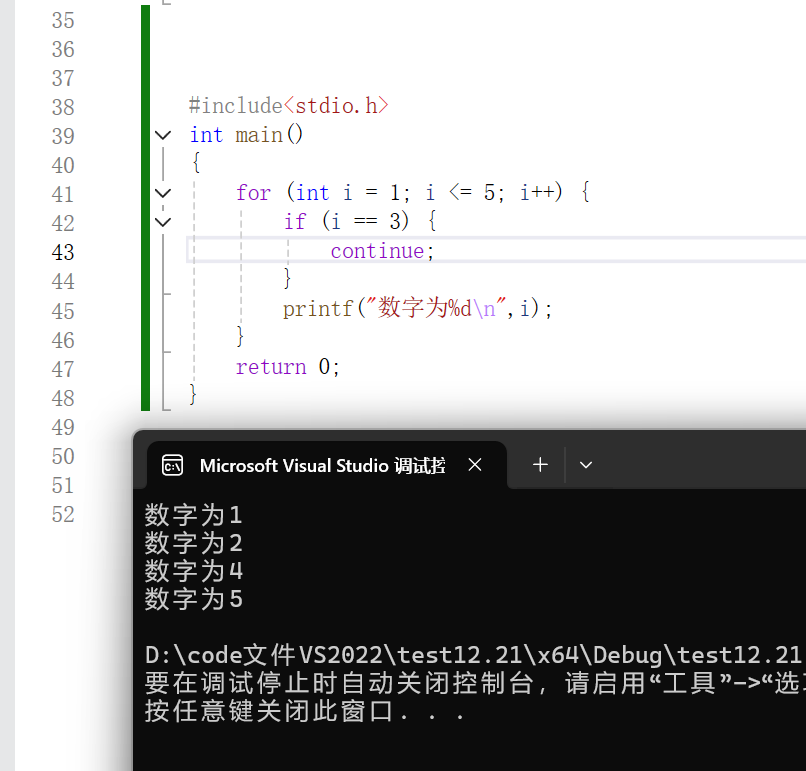Click the + icon to open a new terminal tab
This screenshot has width=806, height=771.
tap(540, 464)
